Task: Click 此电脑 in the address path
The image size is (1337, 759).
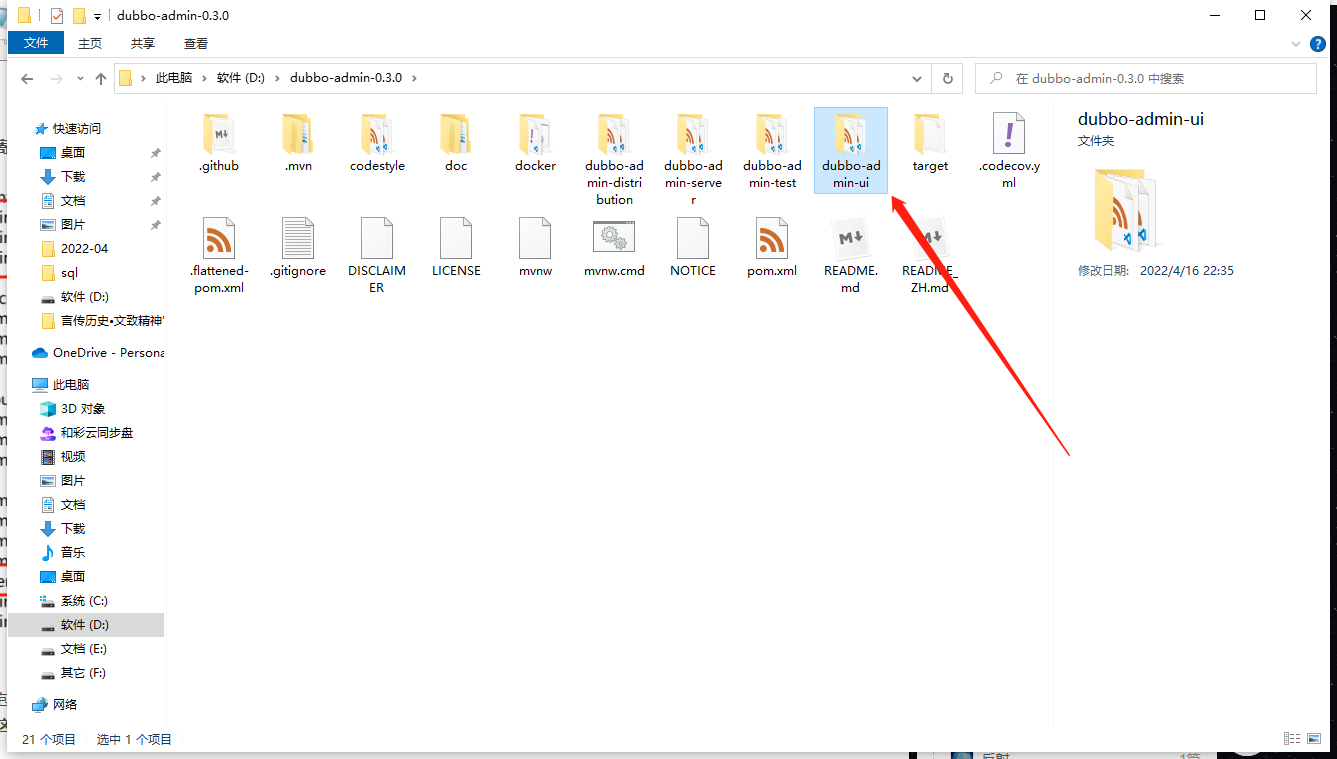Action: point(174,78)
